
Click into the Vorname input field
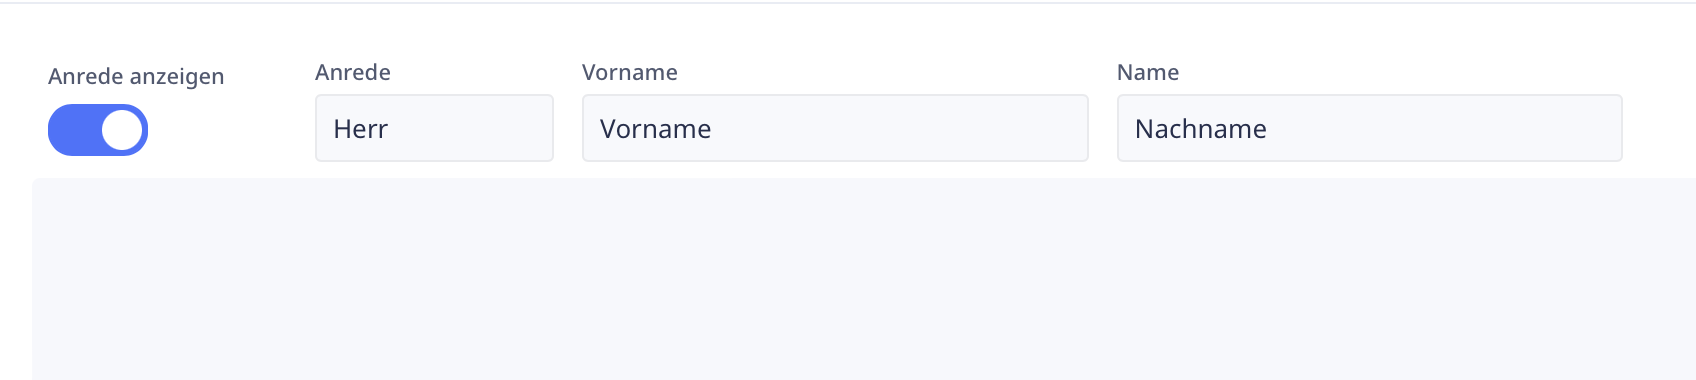(835, 128)
